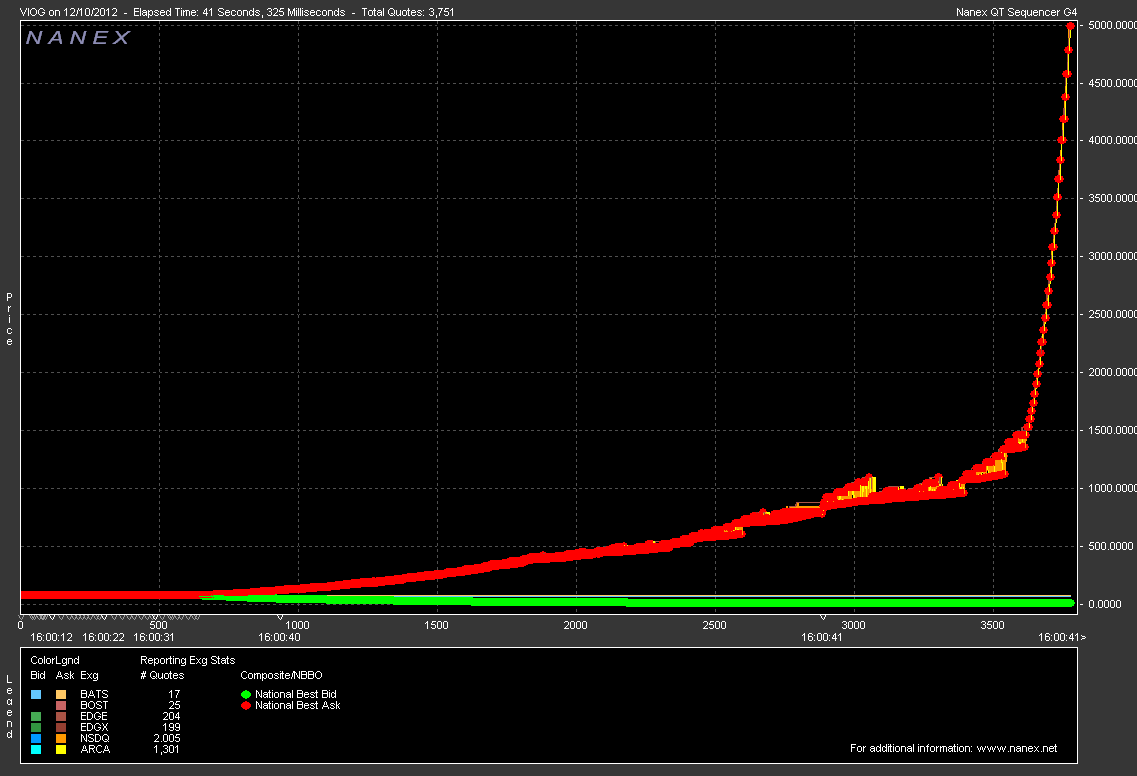1137x776 pixels.
Task: Click the "0.0000" price axis label
Action: (x=1104, y=604)
